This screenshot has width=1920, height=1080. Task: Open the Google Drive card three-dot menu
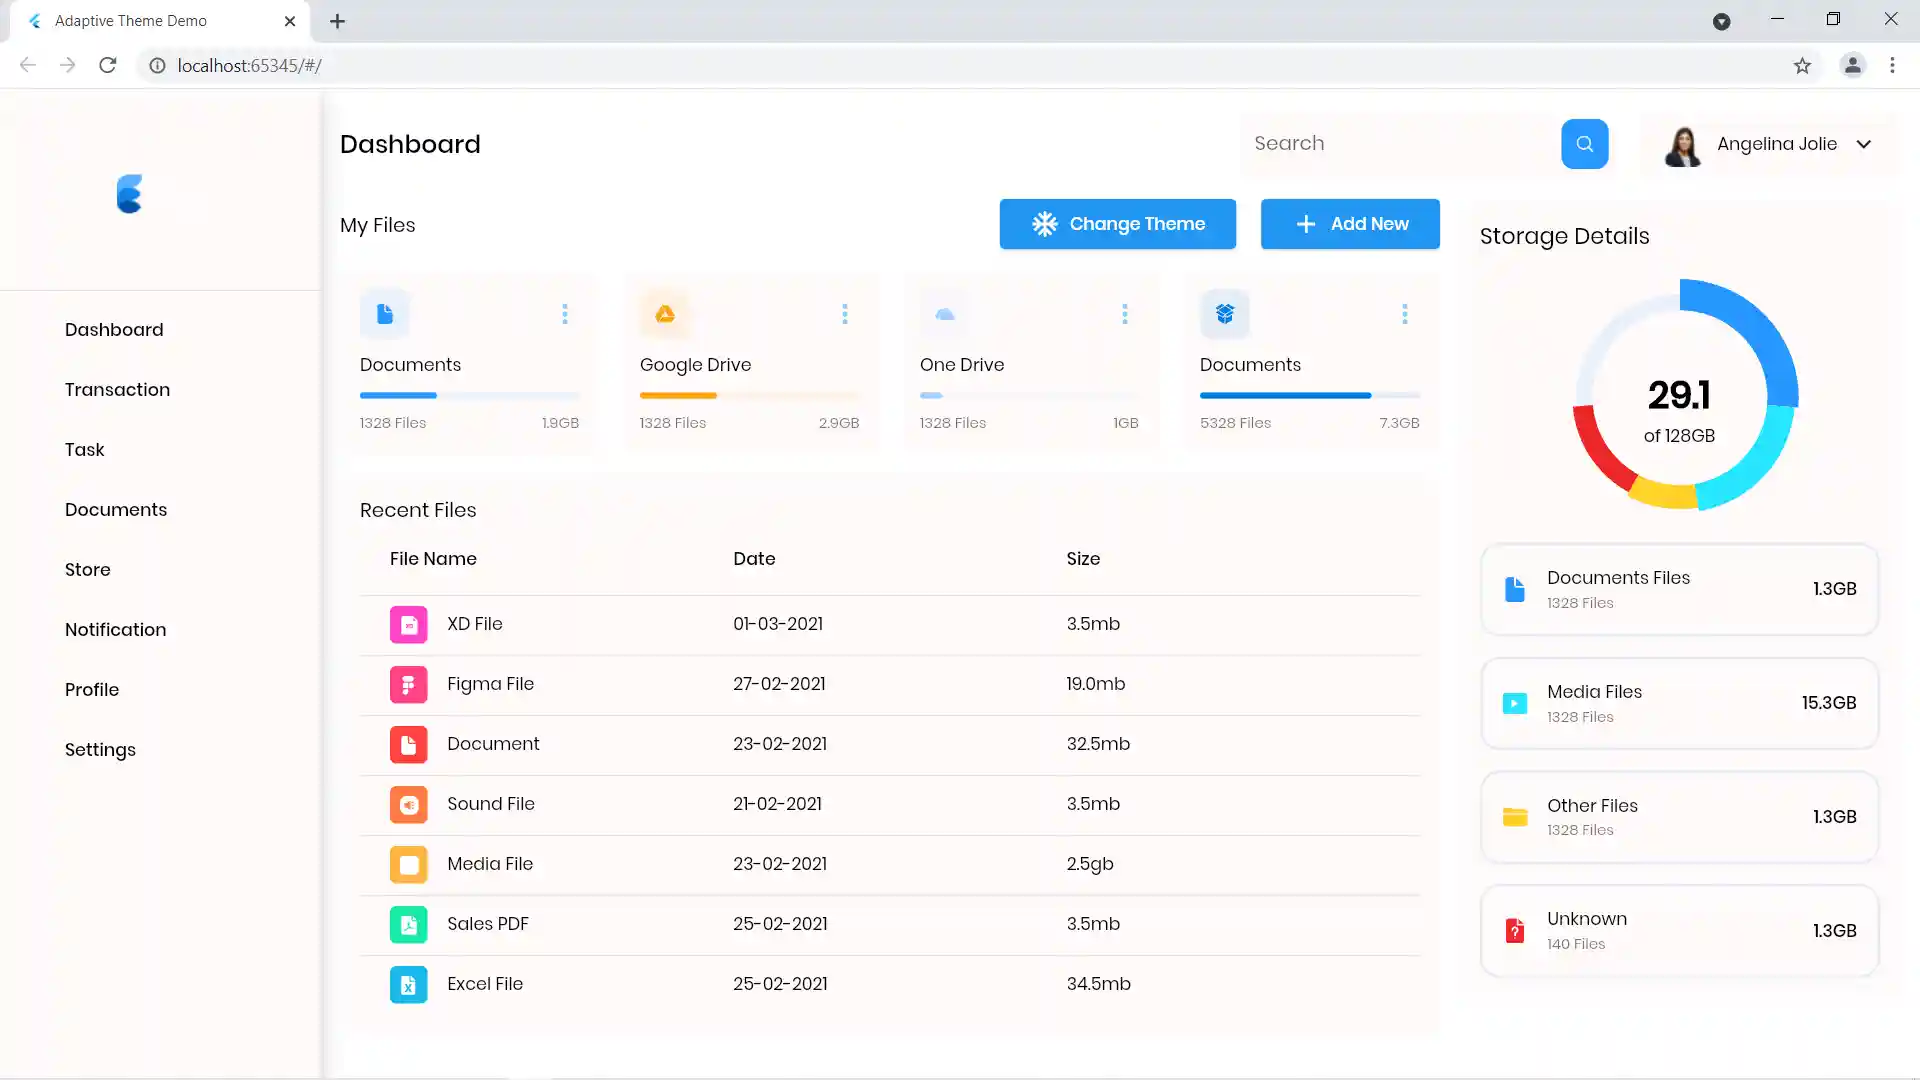(x=845, y=314)
